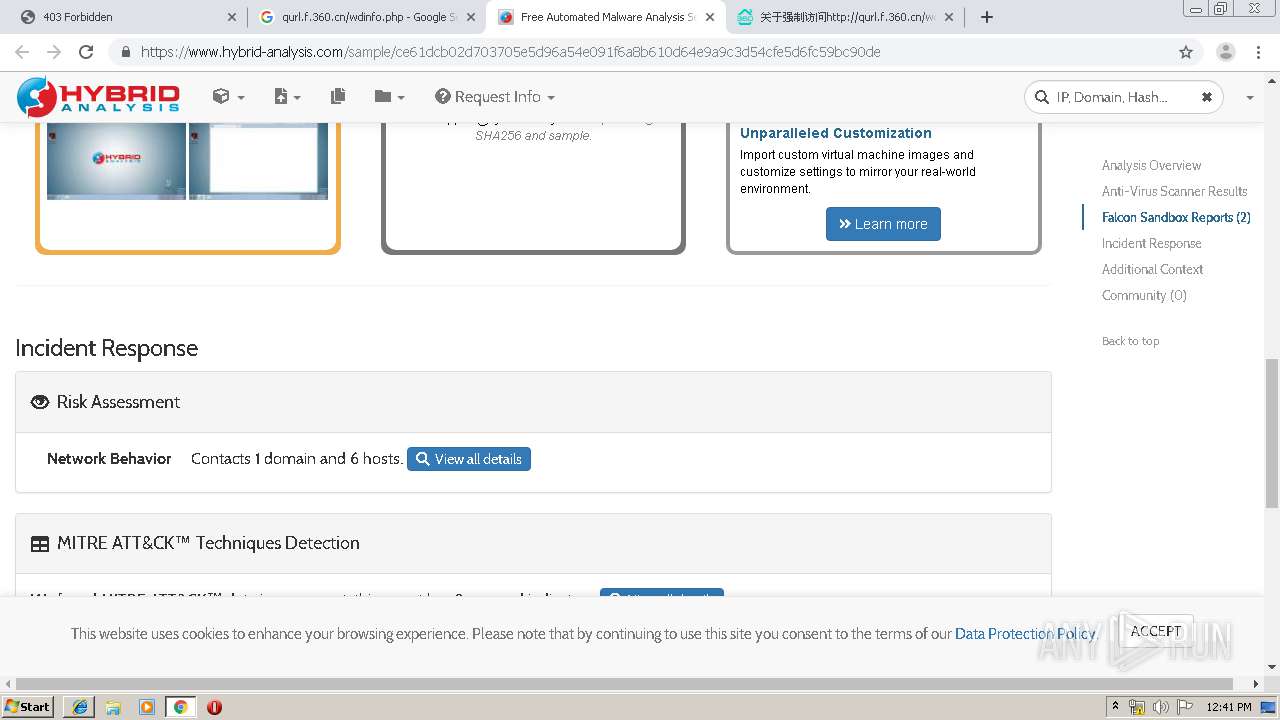Close the 403 Forbidden tab

coord(232,17)
